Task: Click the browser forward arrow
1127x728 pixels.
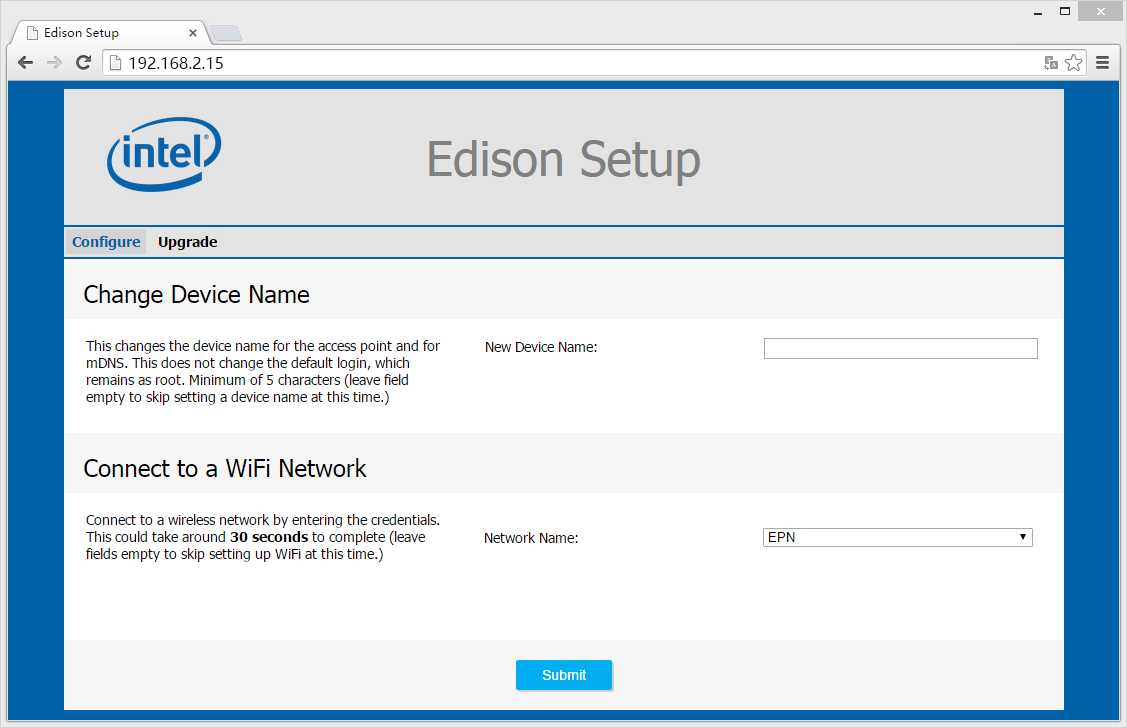Action: (x=54, y=63)
